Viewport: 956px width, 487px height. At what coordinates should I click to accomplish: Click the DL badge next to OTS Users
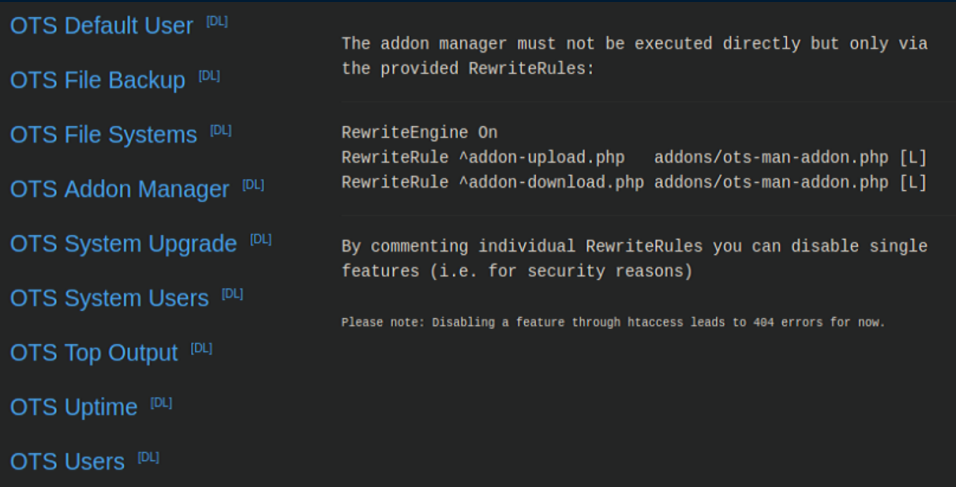149,457
